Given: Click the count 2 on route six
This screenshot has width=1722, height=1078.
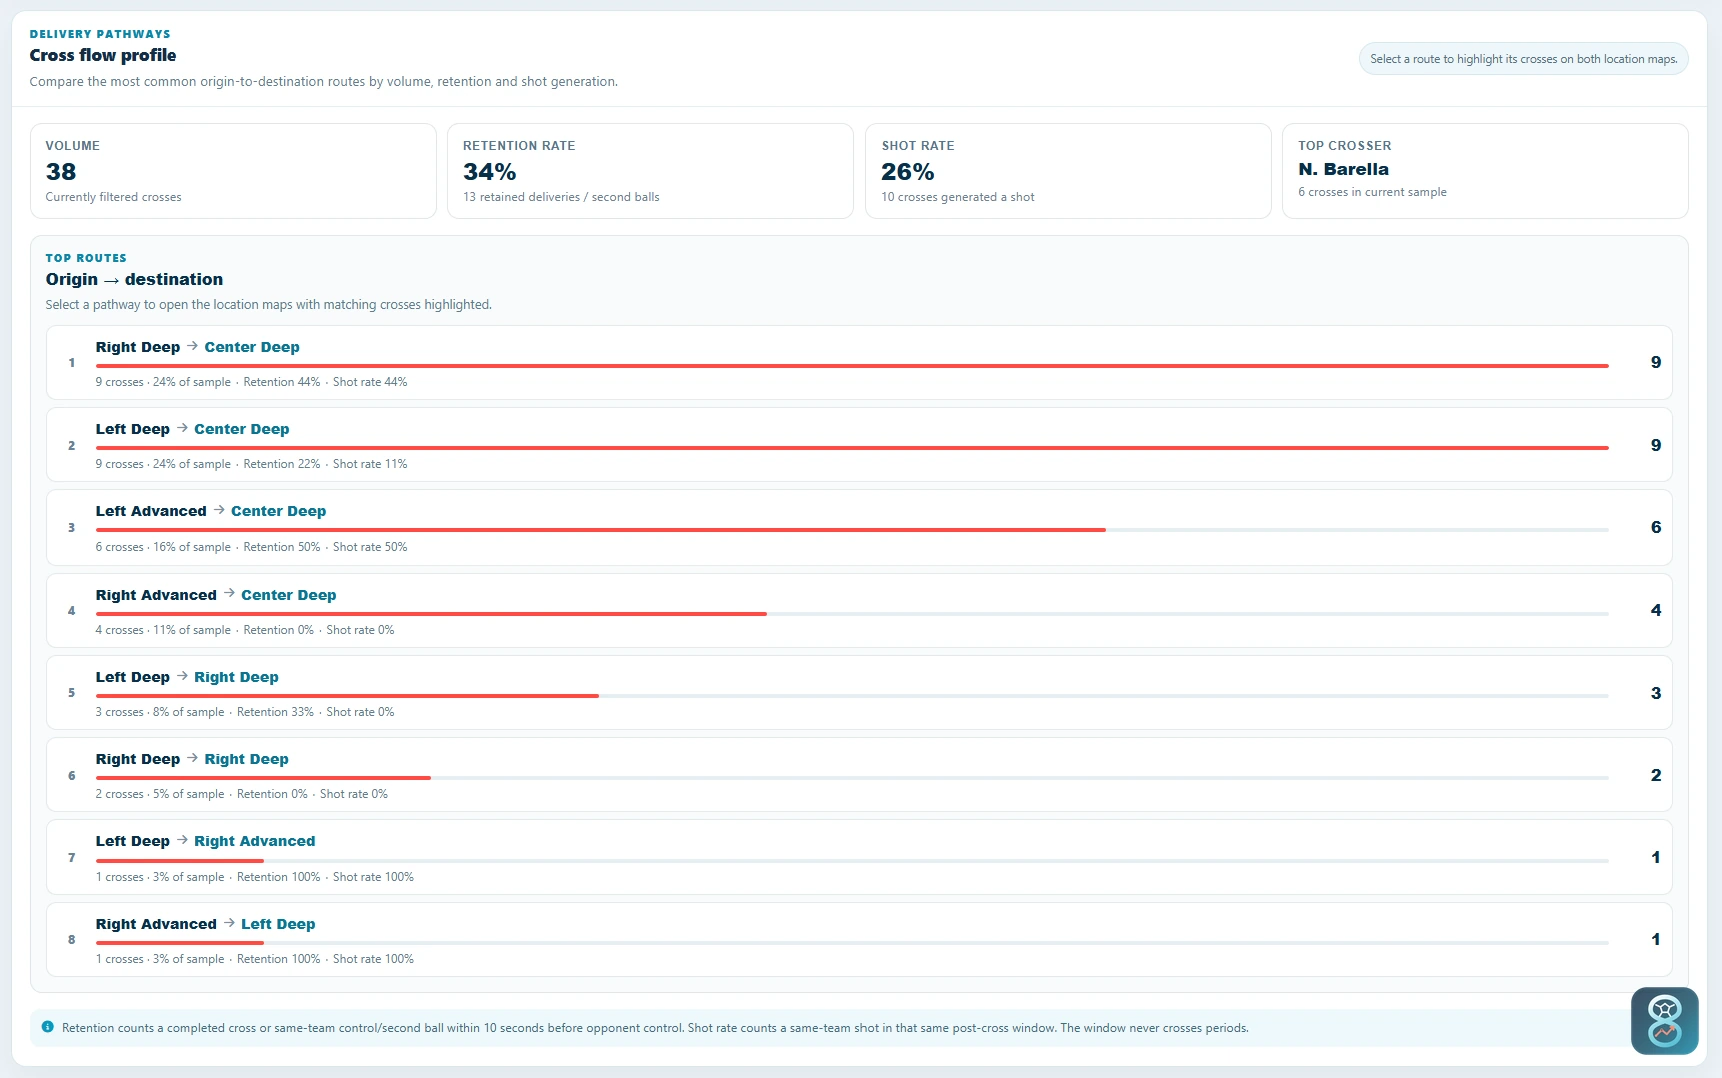Looking at the screenshot, I should click(1656, 775).
